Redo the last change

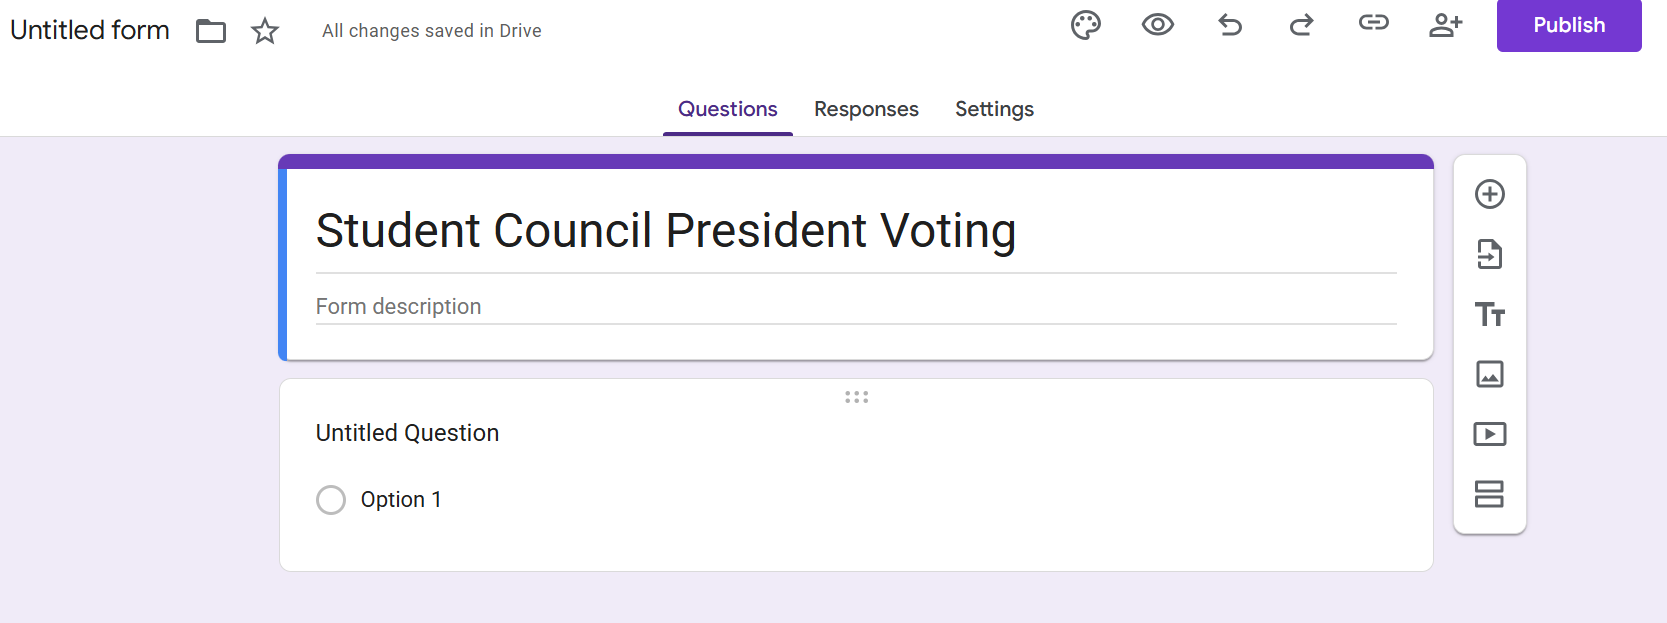coord(1301,25)
